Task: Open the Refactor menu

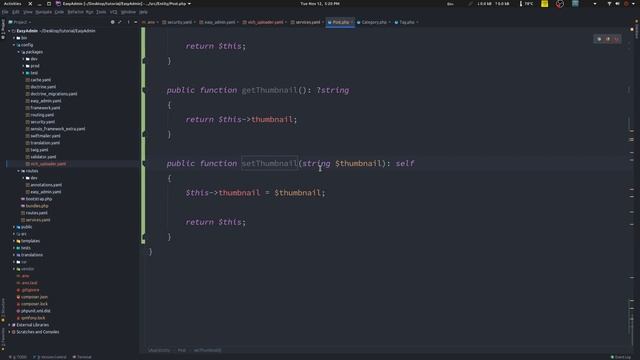Action: (x=76, y=12)
